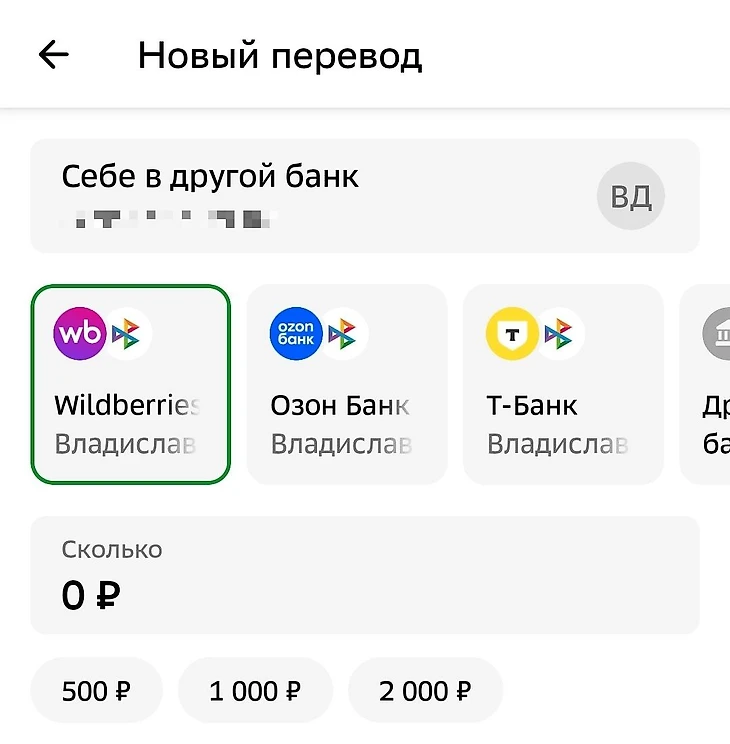
Task: Click the SBP icon beside the Ozon logo
Action: (343, 334)
